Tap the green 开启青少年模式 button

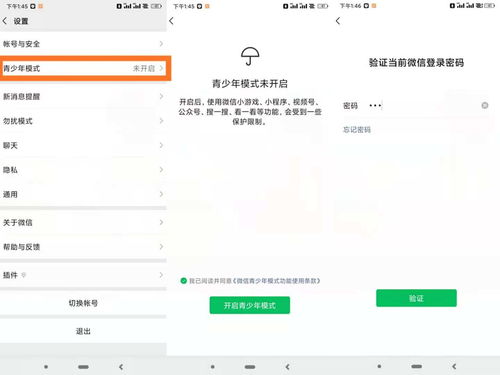(x=250, y=305)
